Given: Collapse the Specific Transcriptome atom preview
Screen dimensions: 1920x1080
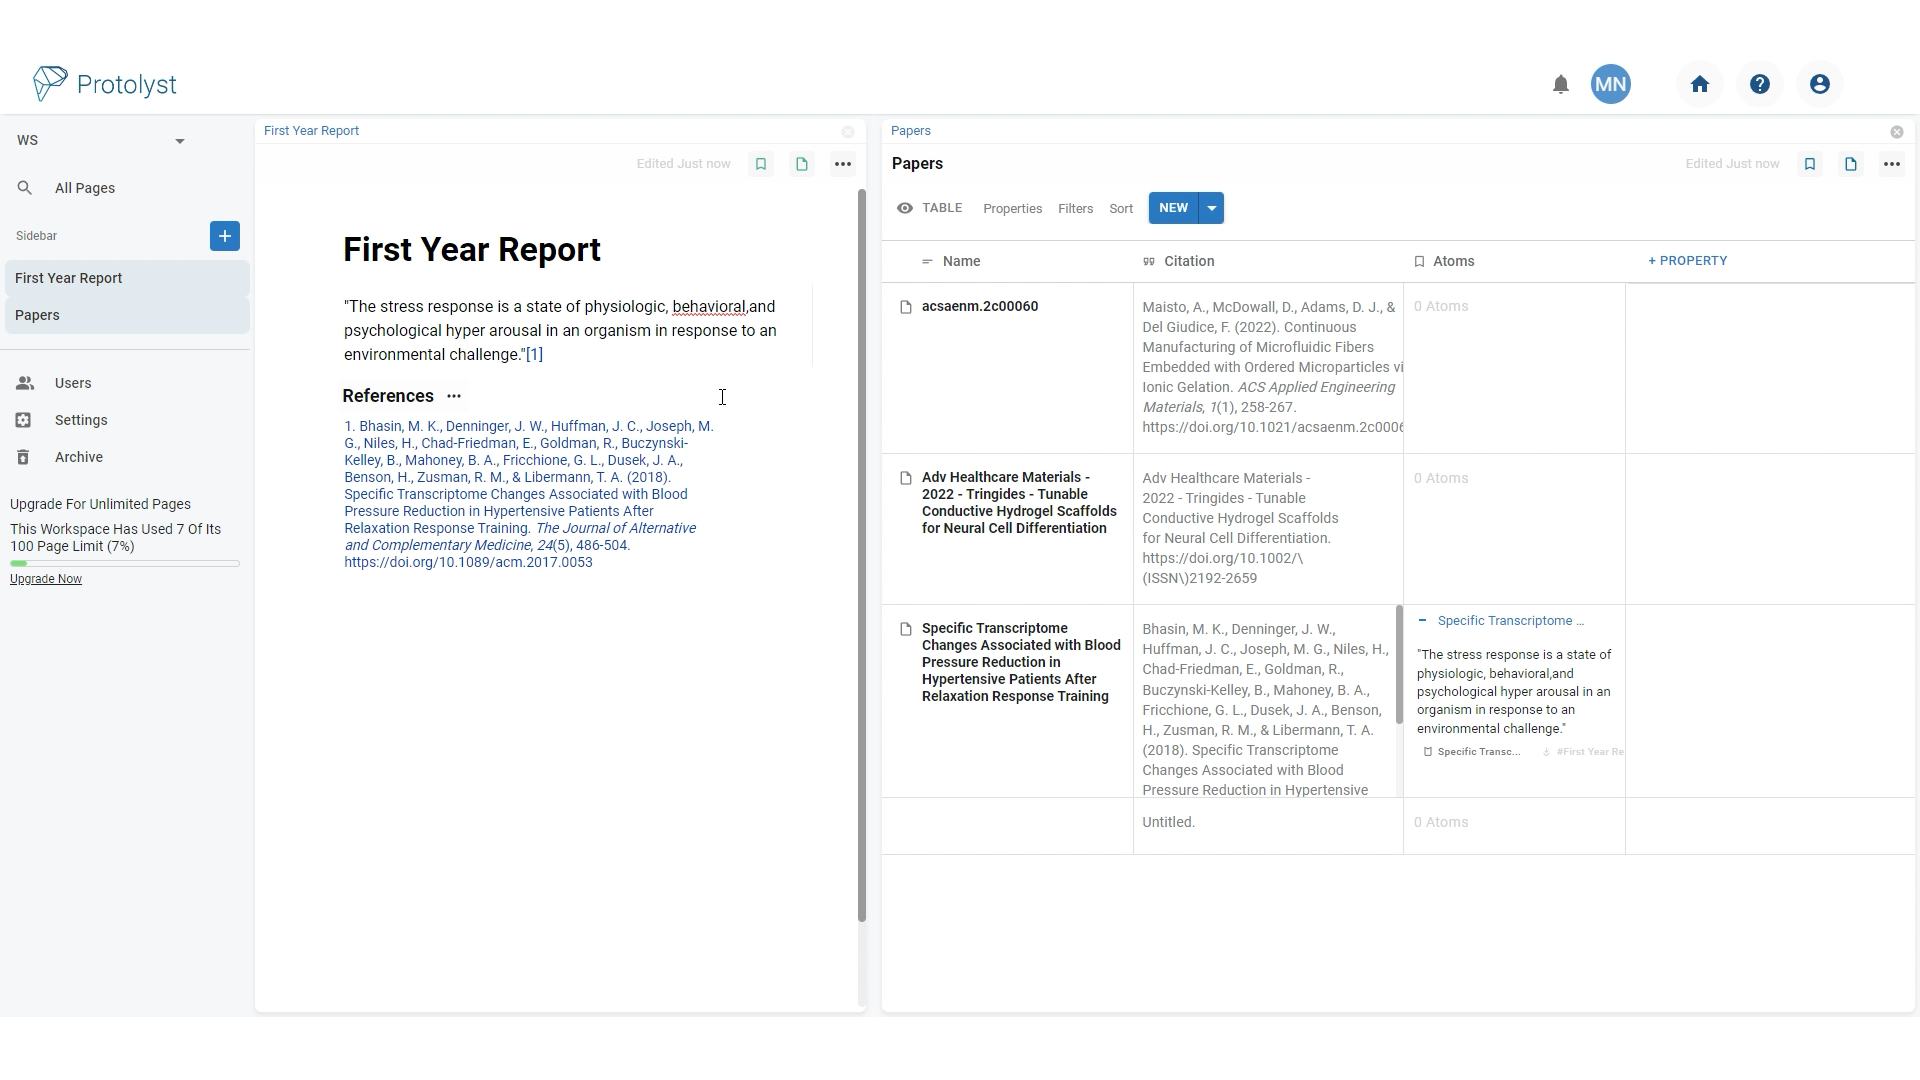Looking at the screenshot, I should [1423, 620].
